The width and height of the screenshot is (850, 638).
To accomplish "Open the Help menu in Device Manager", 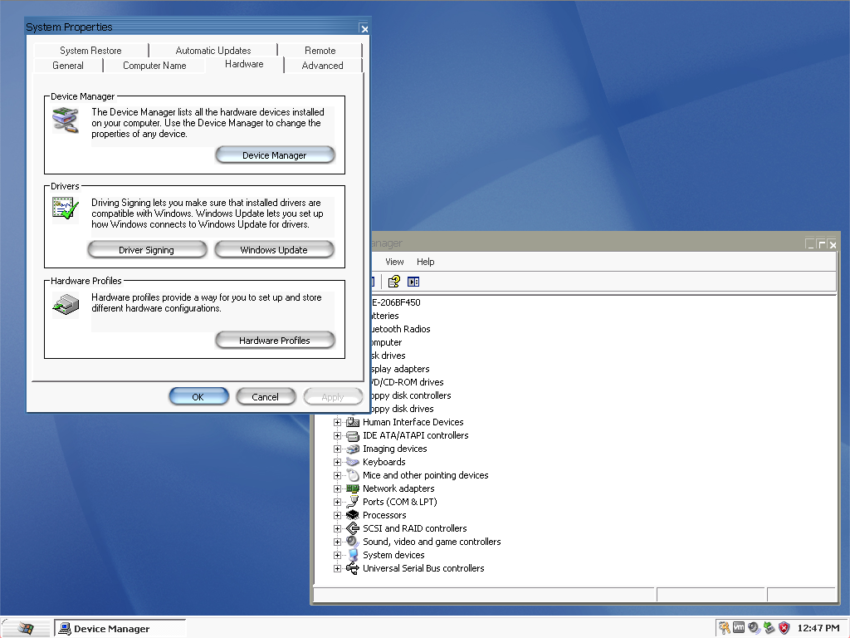I will coord(426,262).
